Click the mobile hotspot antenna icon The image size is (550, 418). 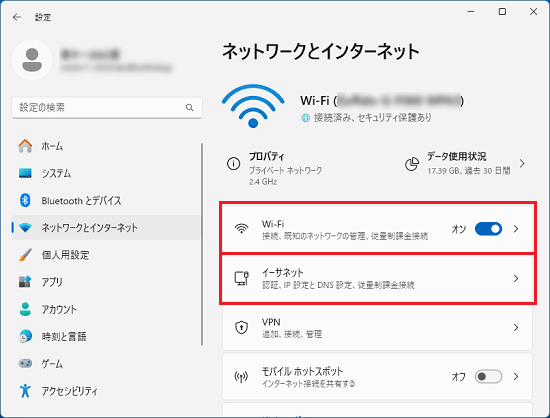click(241, 377)
